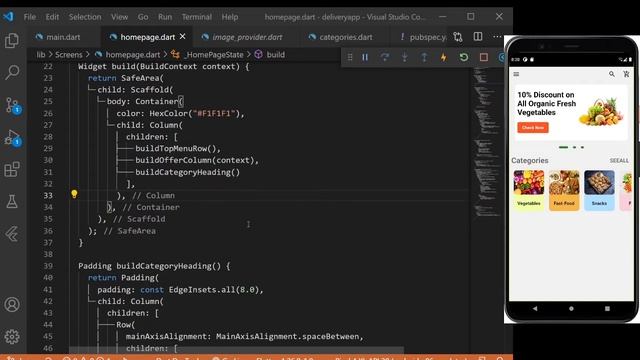Split the editor to the right

[x=478, y=37]
